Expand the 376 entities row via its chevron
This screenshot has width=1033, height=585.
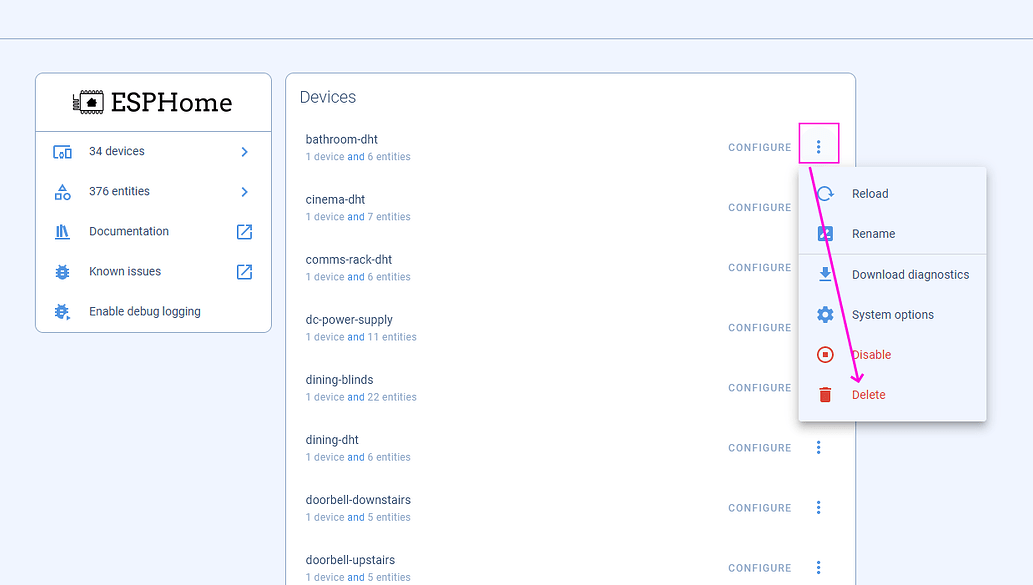243,191
